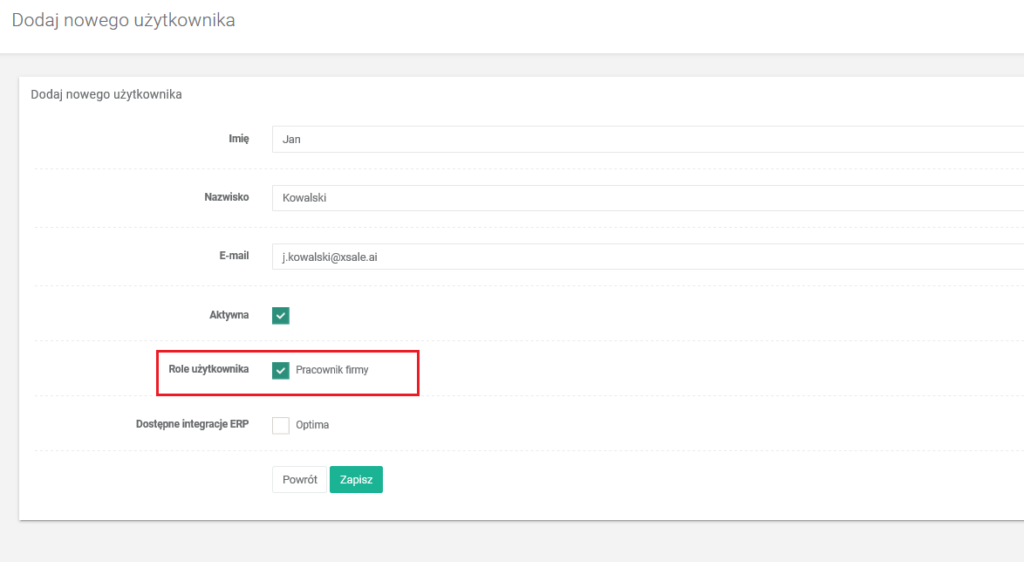This screenshot has height=562, width=1024.
Task: Click the large page title heading
Action: (123, 20)
